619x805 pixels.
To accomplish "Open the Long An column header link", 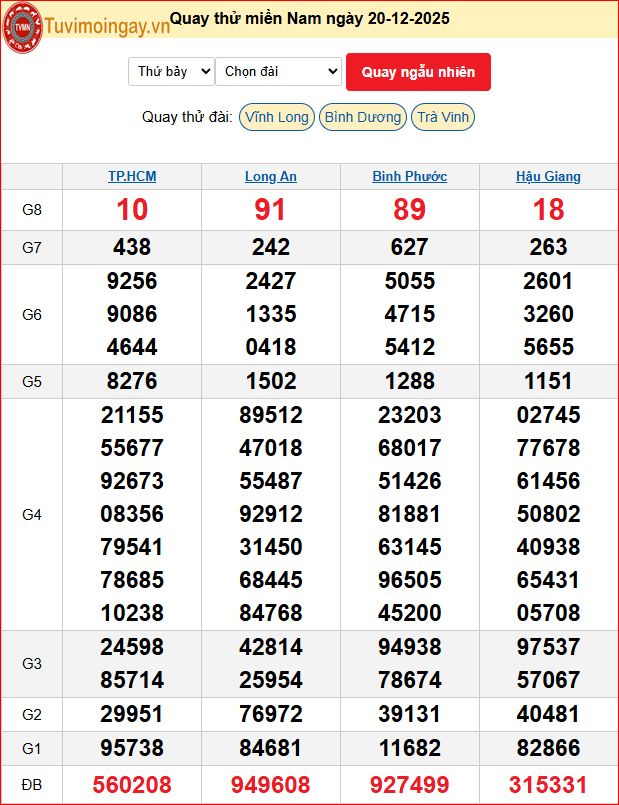I will (271, 177).
